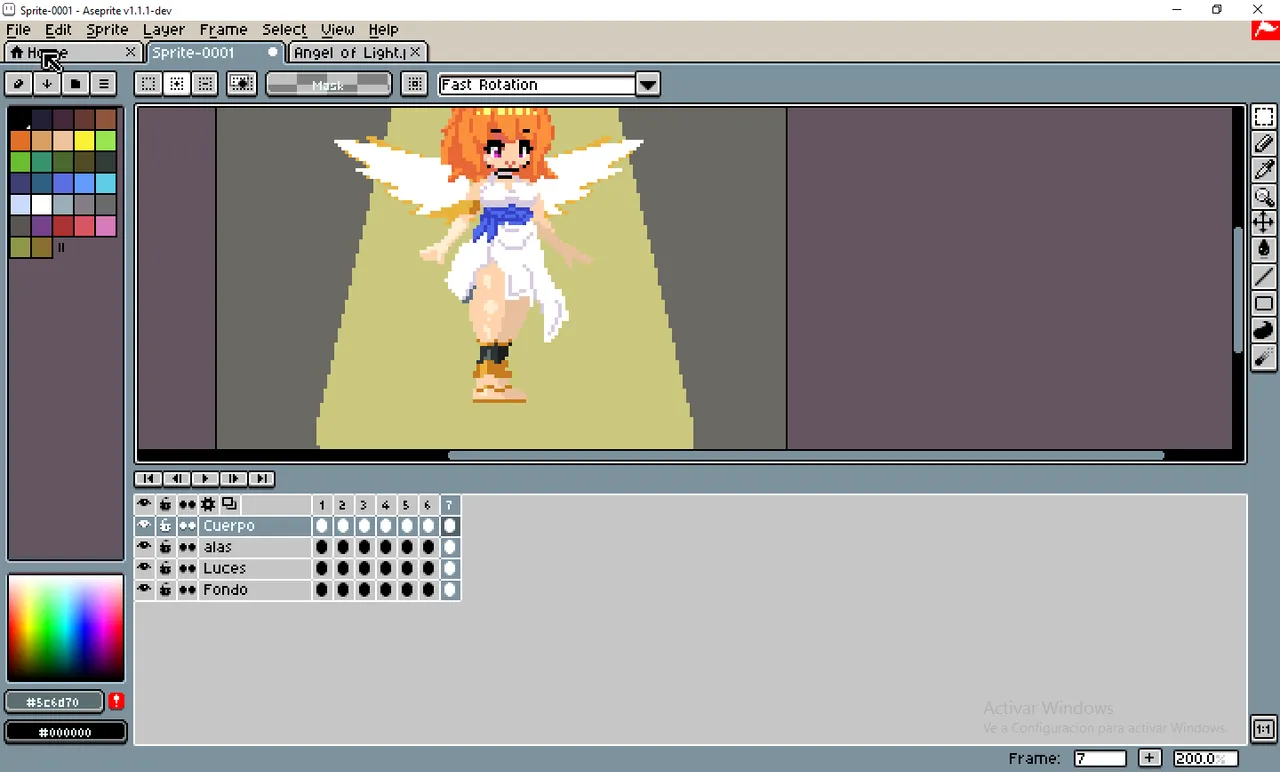Choose Add to selection mode icon
Viewport: 1280px width, 772px height.
coord(177,84)
